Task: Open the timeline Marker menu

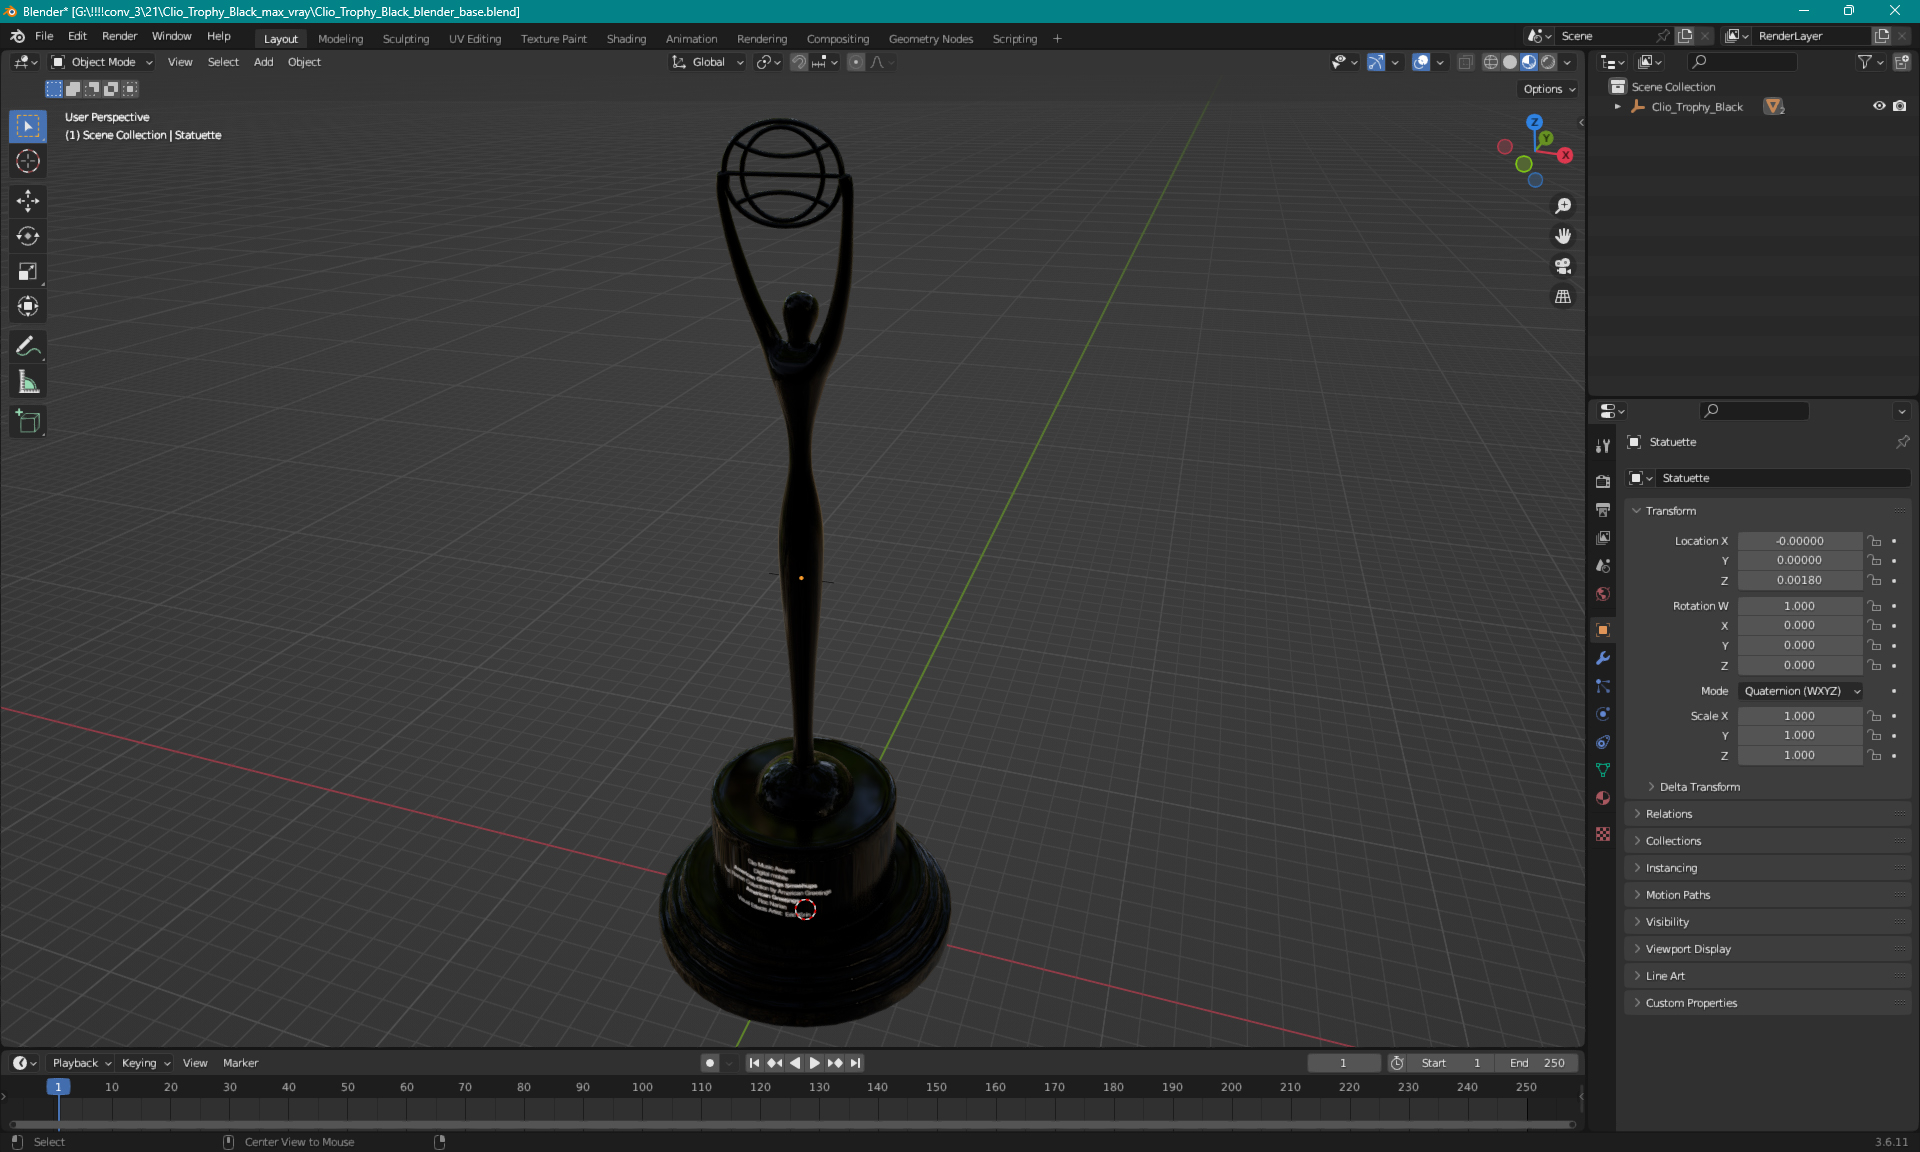Action: pyautogui.click(x=240, y=1063)
